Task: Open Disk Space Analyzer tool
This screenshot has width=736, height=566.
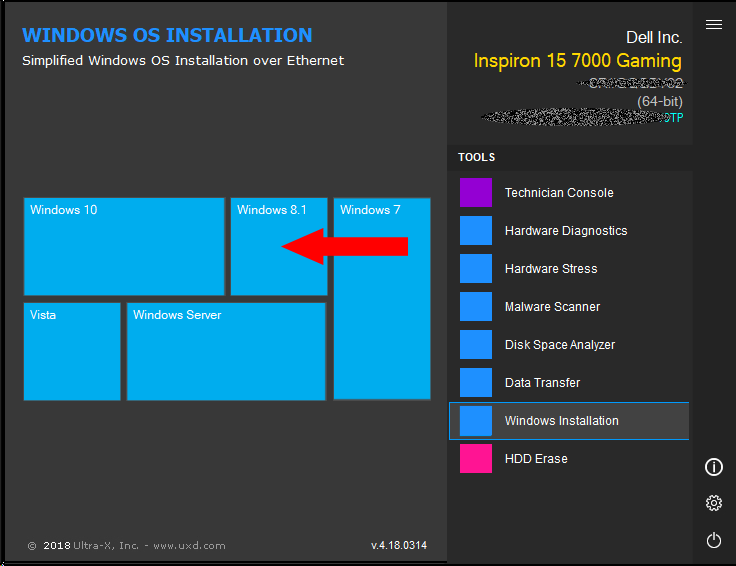Action: [x=559, y=345]
